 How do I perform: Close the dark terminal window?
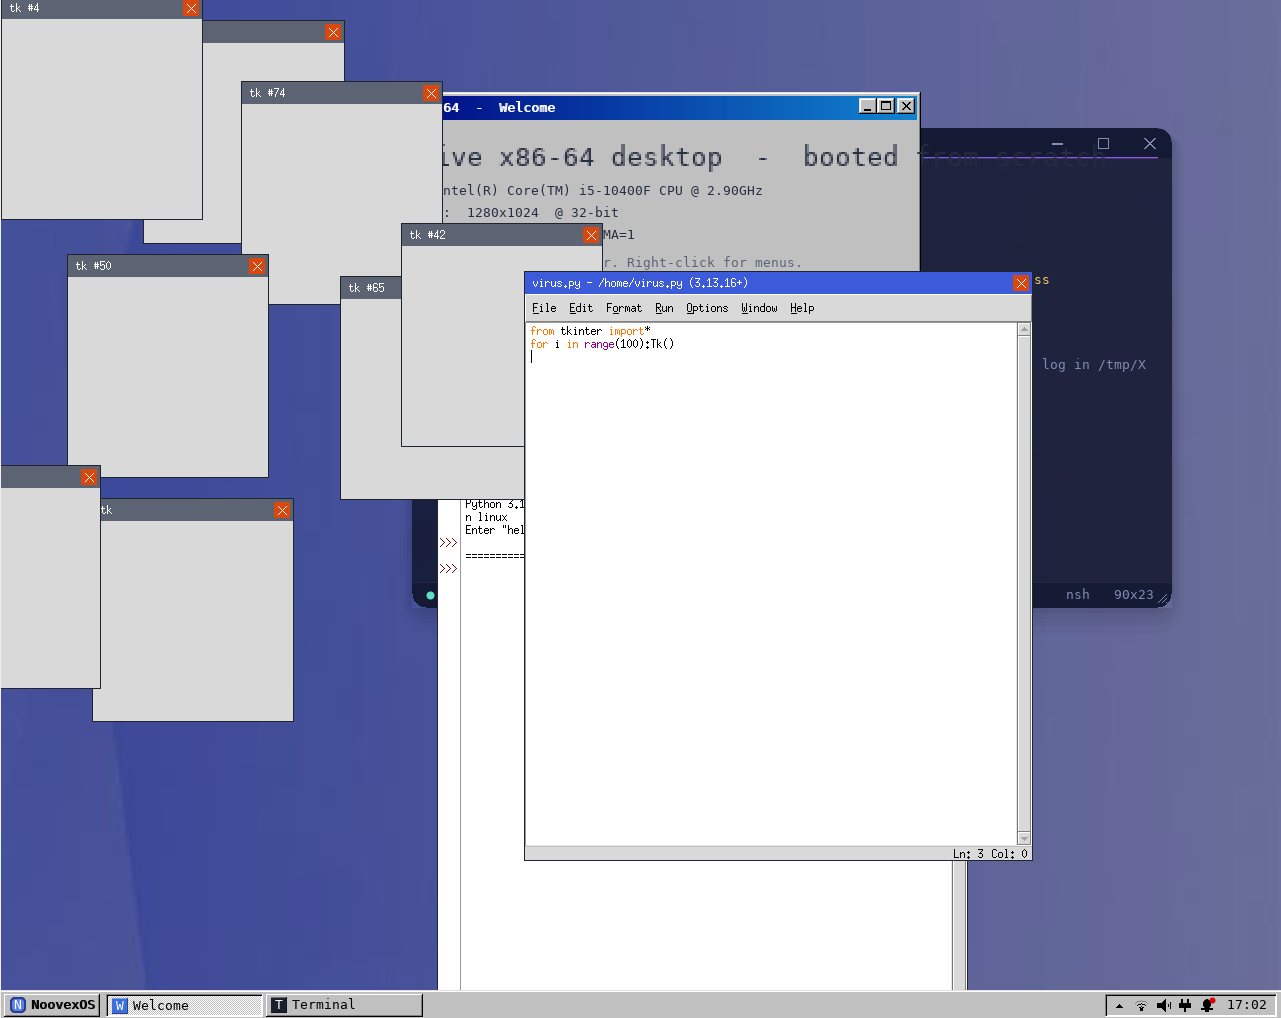pyautogui.click(x=1150, y=144)
